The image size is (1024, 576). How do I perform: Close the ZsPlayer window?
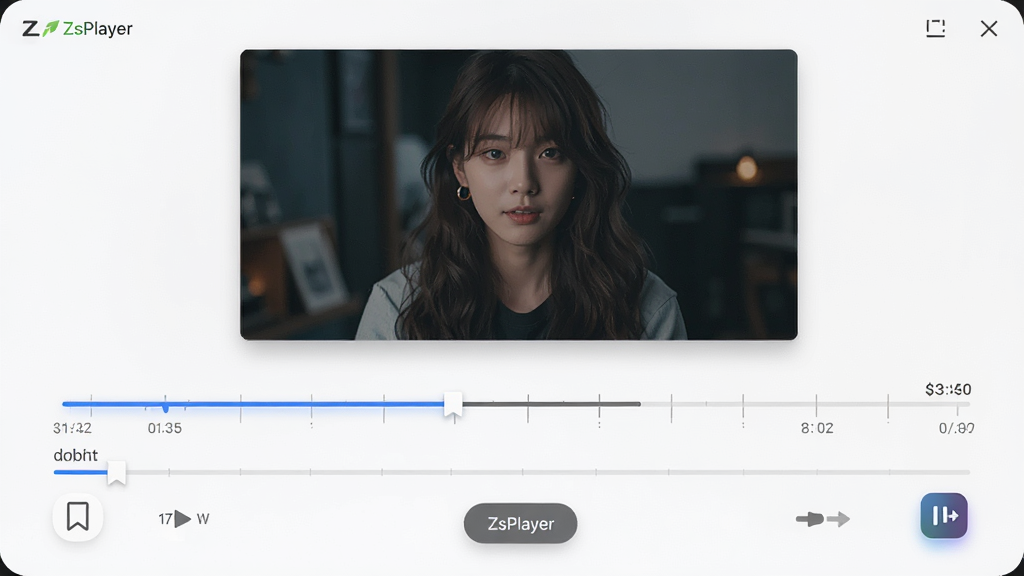click(989, 28)
